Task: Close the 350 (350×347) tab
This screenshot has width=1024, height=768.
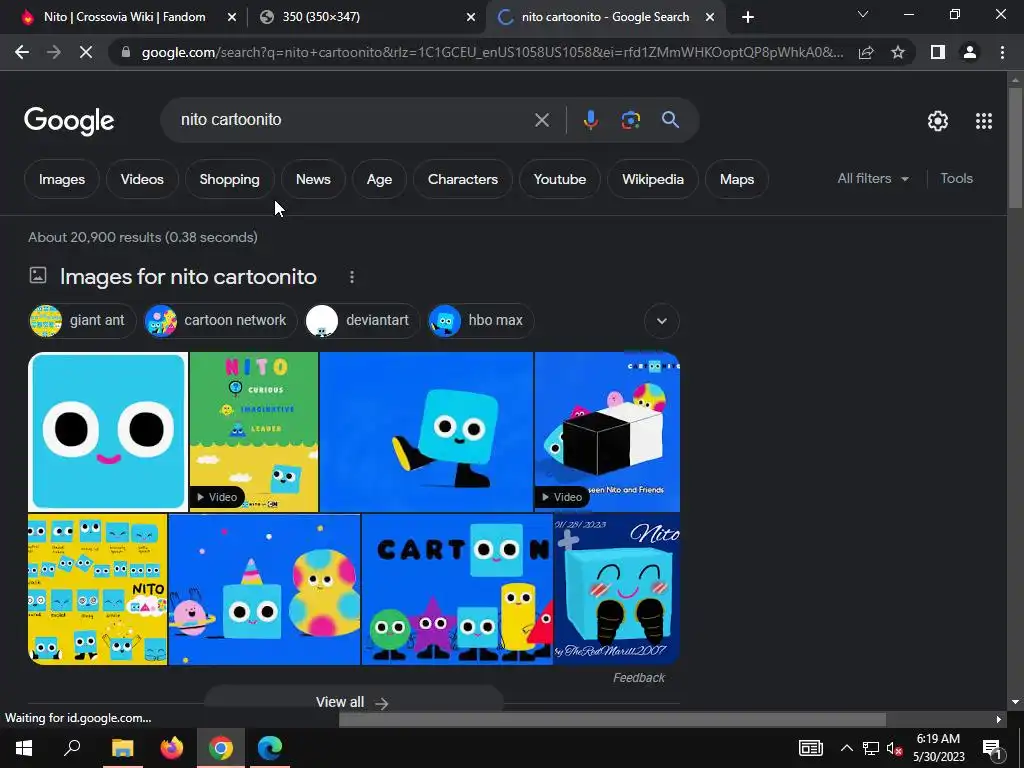Action: tap(471, 17)
